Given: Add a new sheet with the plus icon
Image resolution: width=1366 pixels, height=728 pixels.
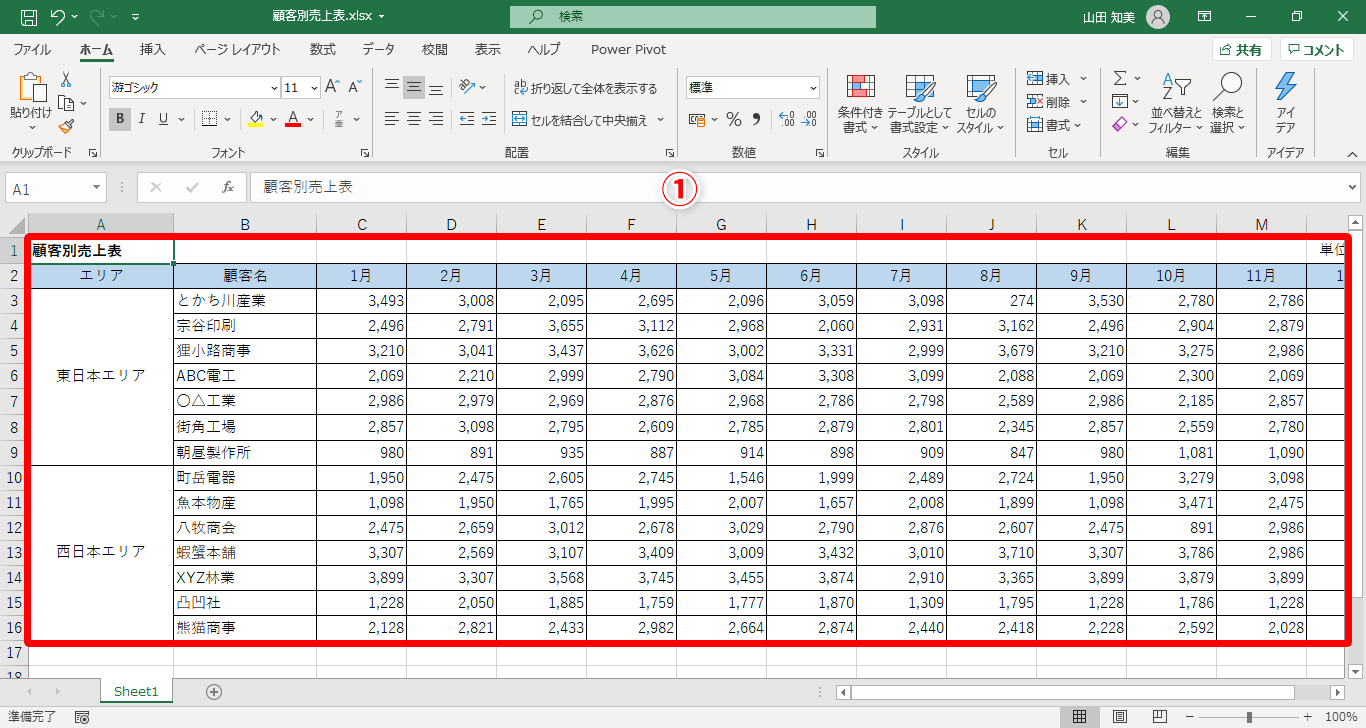Looking at the screenshot, I should pyautogui.click(x=213, y=691).
